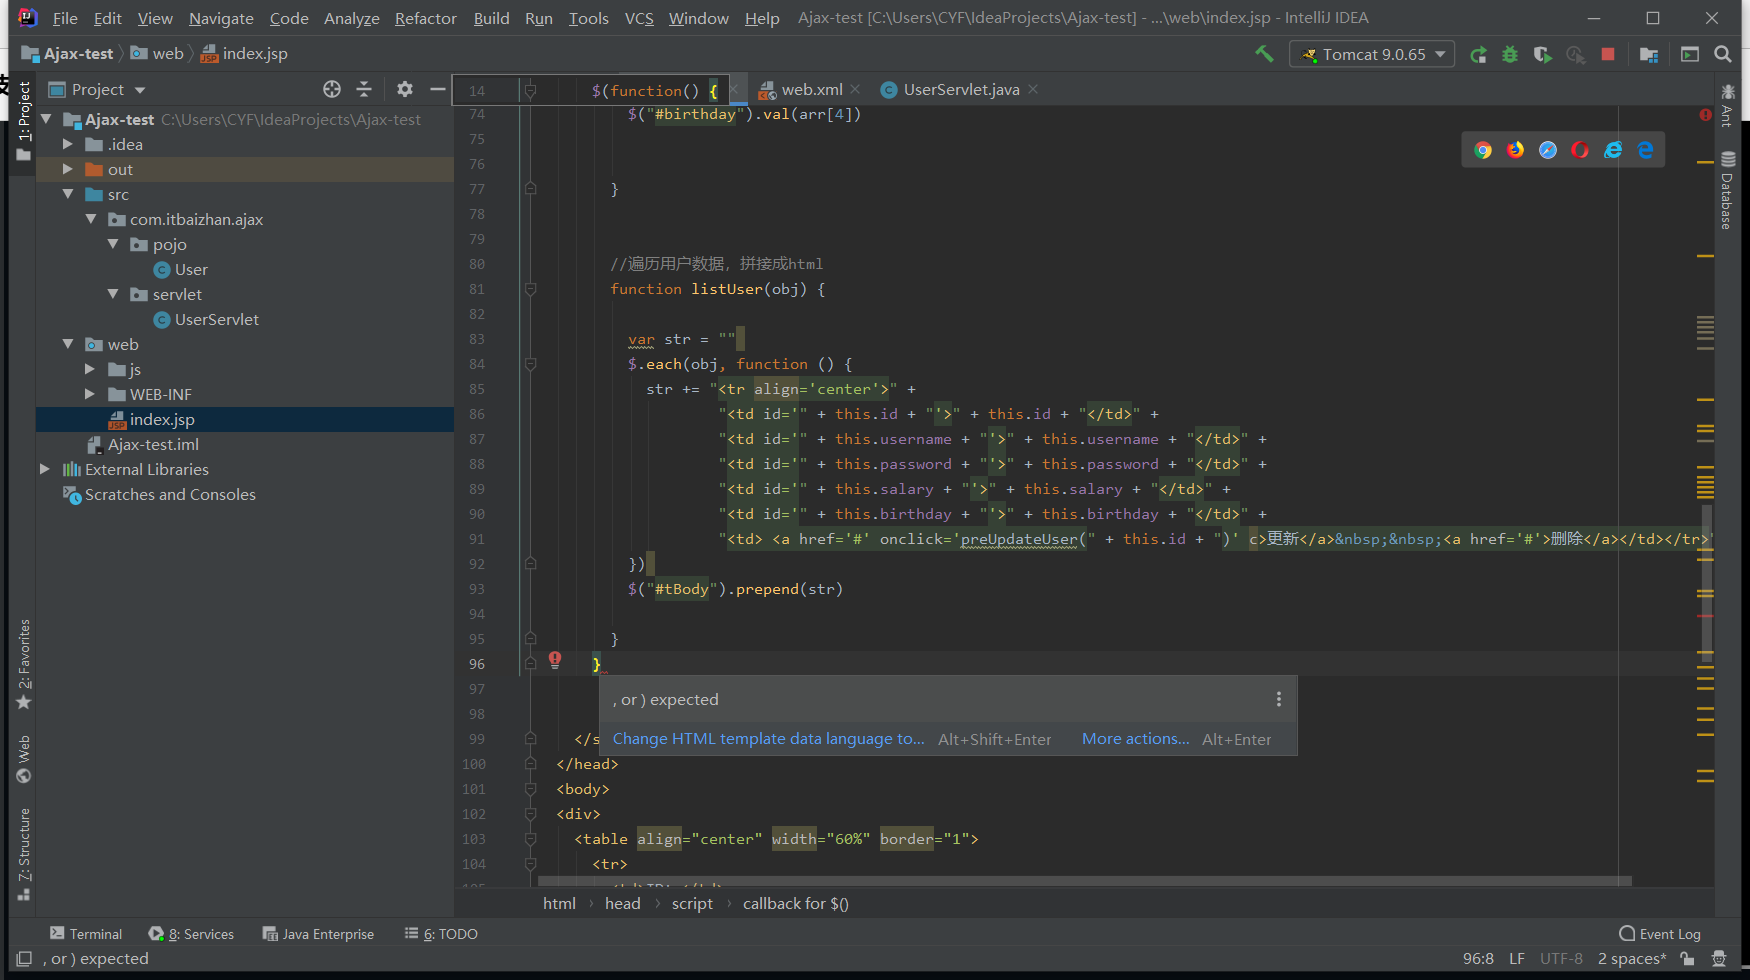
Task: Click Run with Coverage icon
Action: click(1543, 54)
